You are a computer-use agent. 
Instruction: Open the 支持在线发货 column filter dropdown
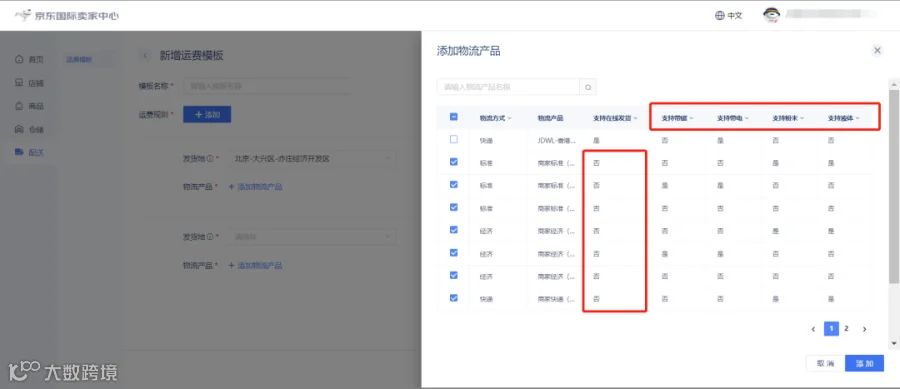635,118
